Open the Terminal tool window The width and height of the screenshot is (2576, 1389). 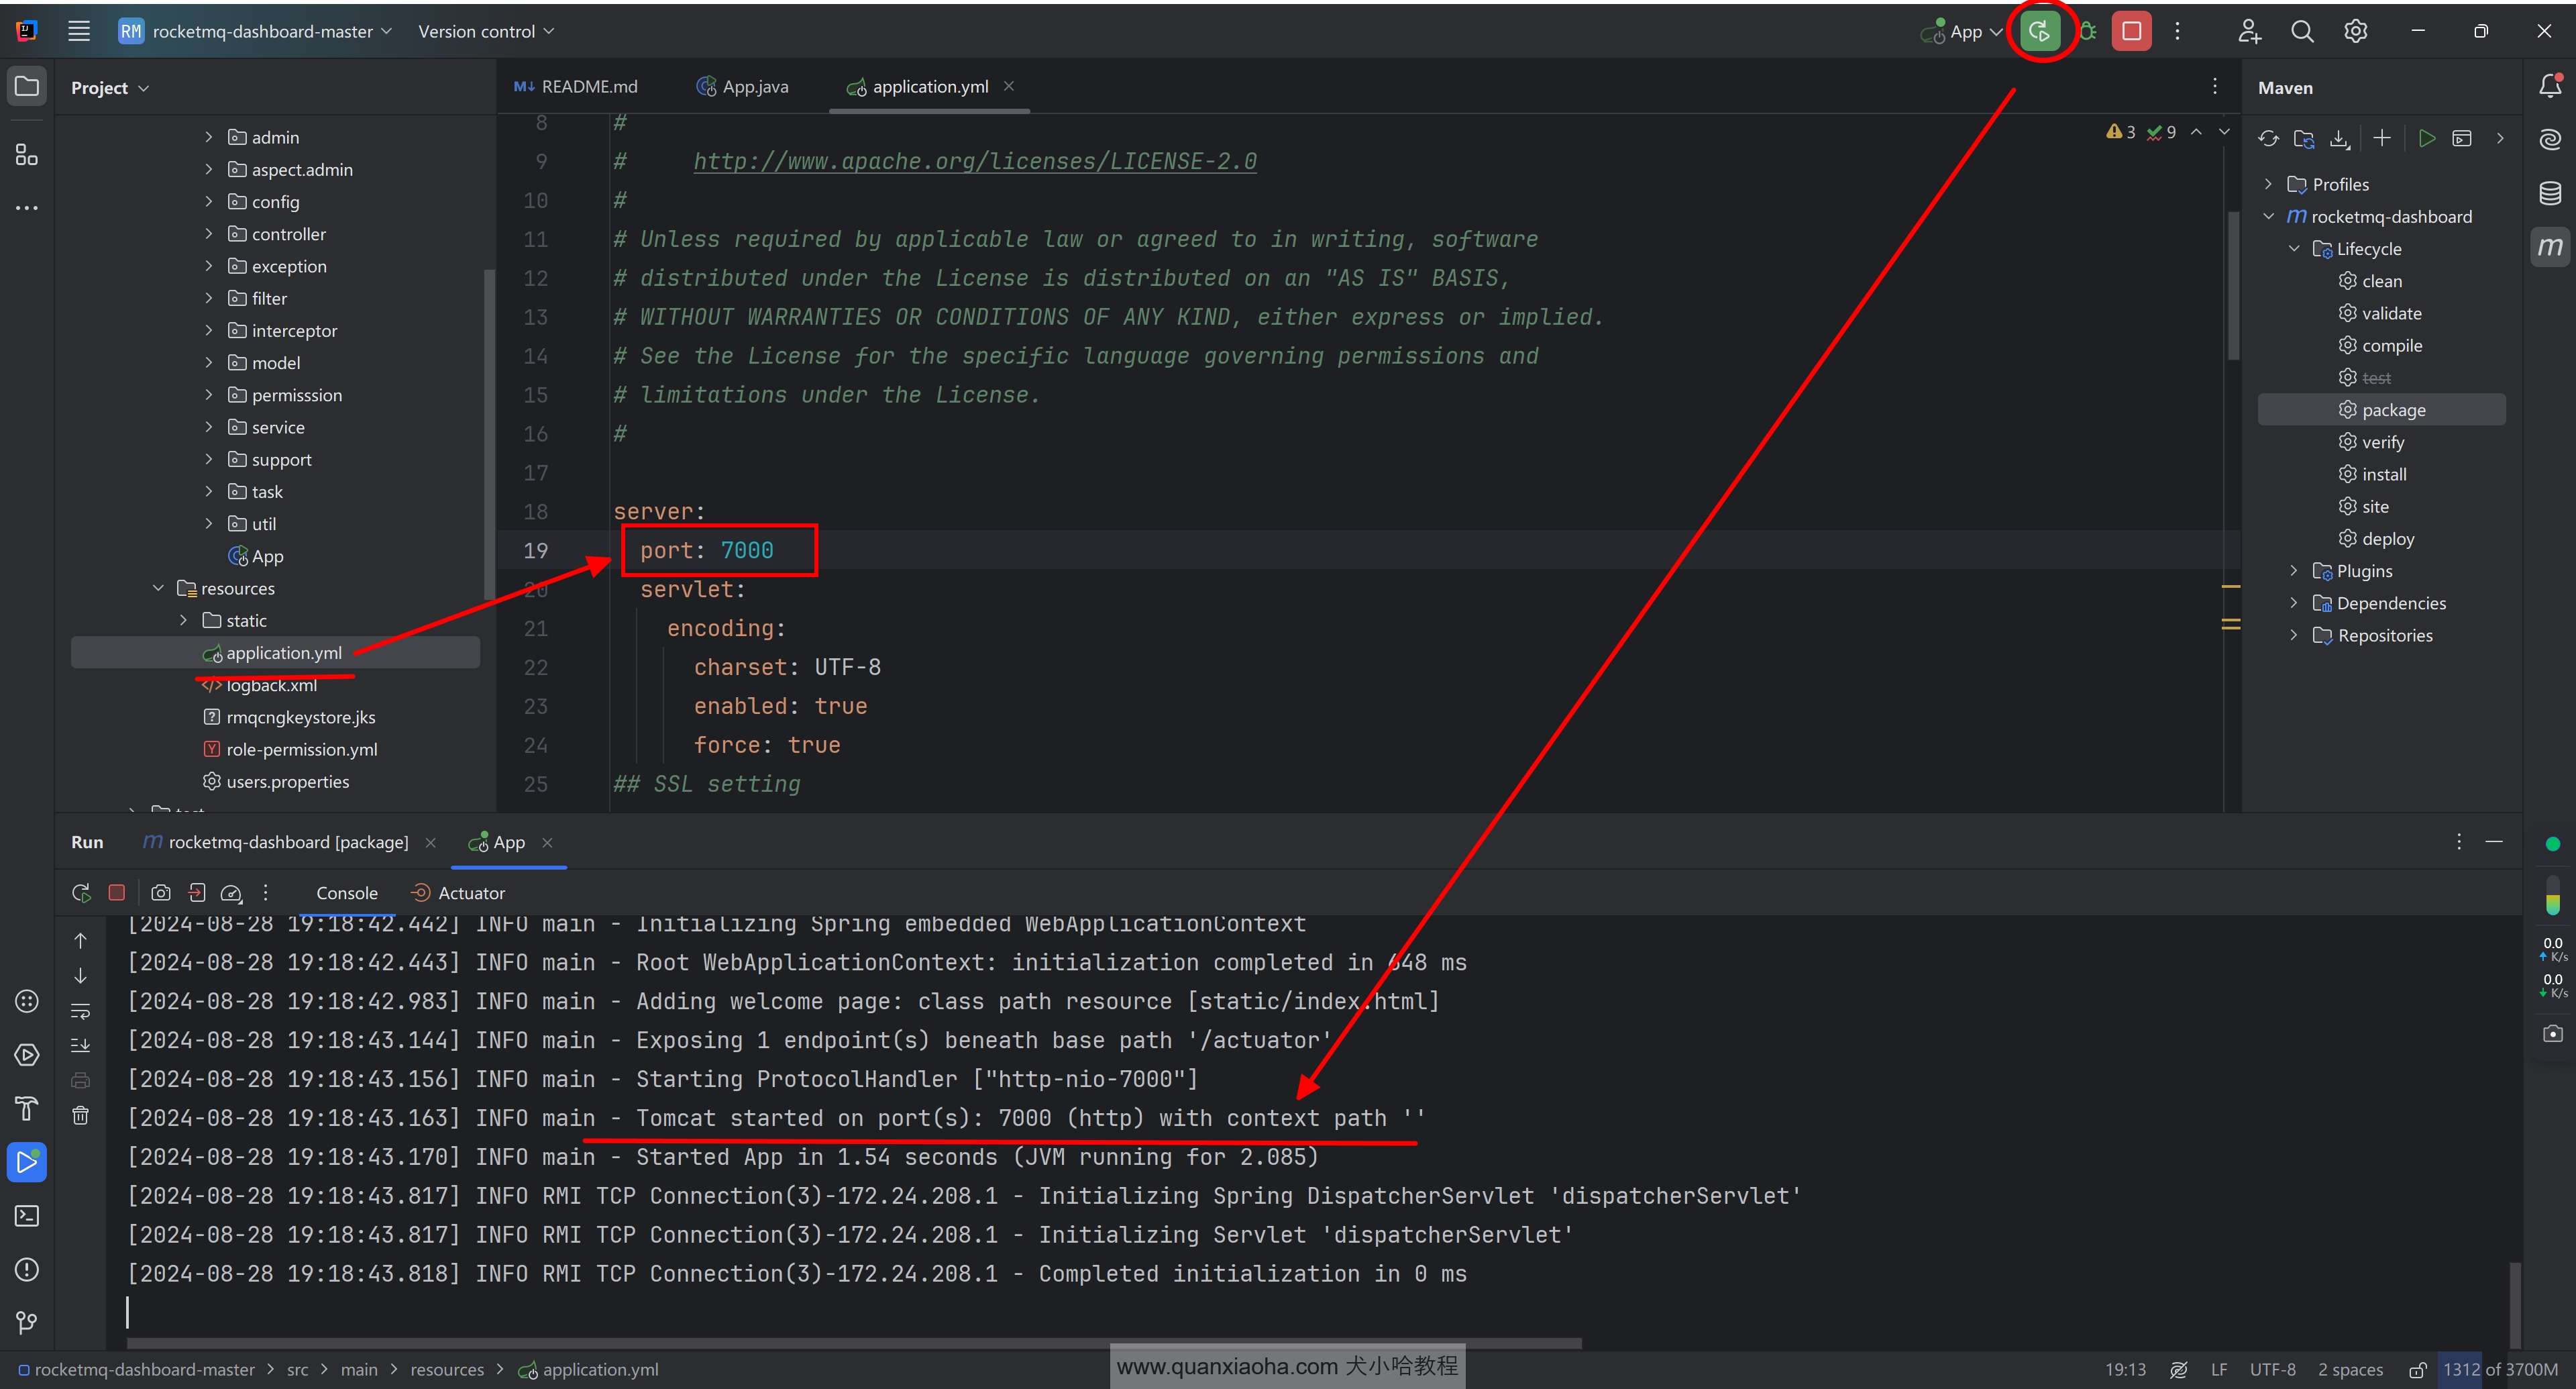27,1215
